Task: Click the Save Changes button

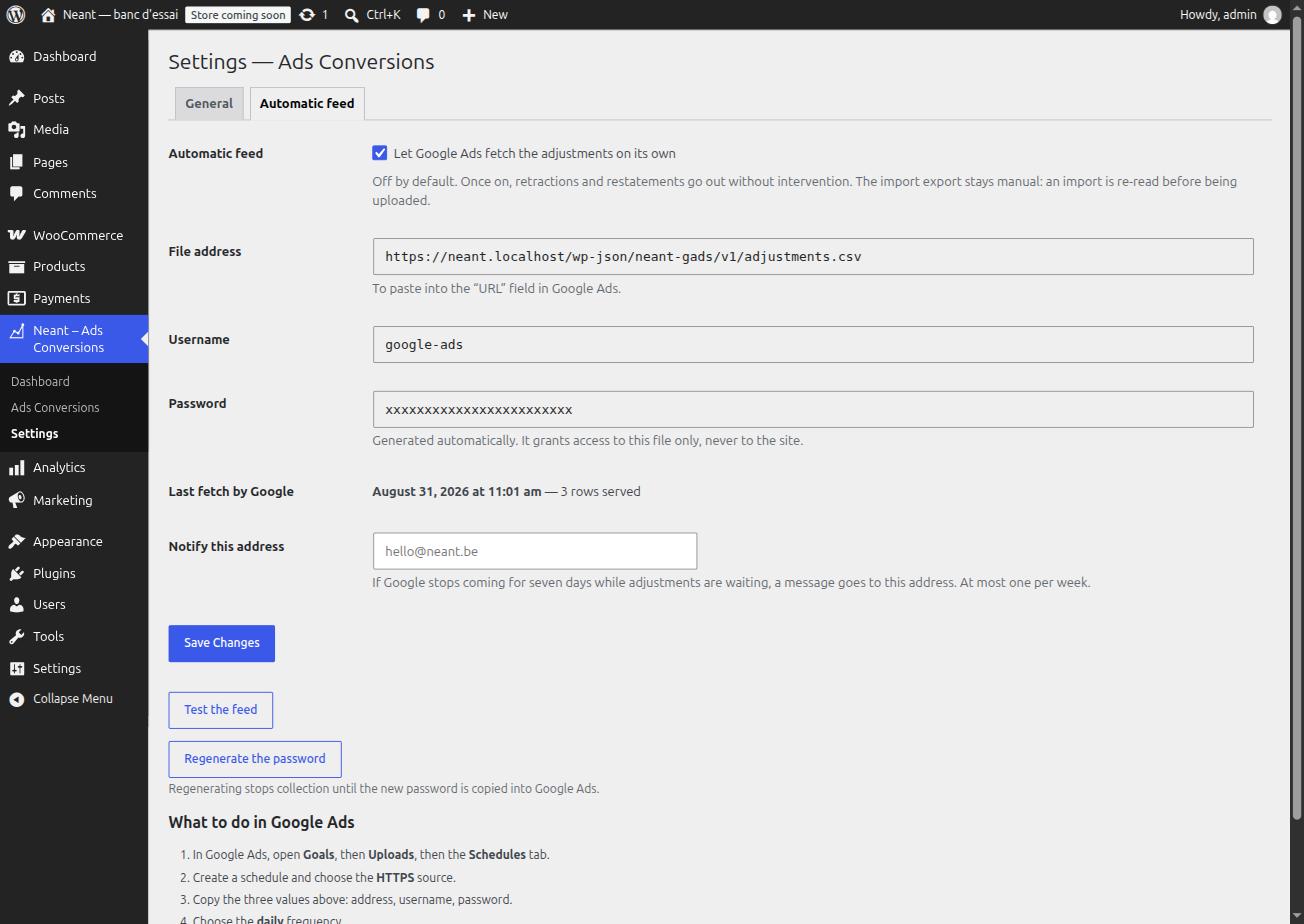Action: [222, 643]
